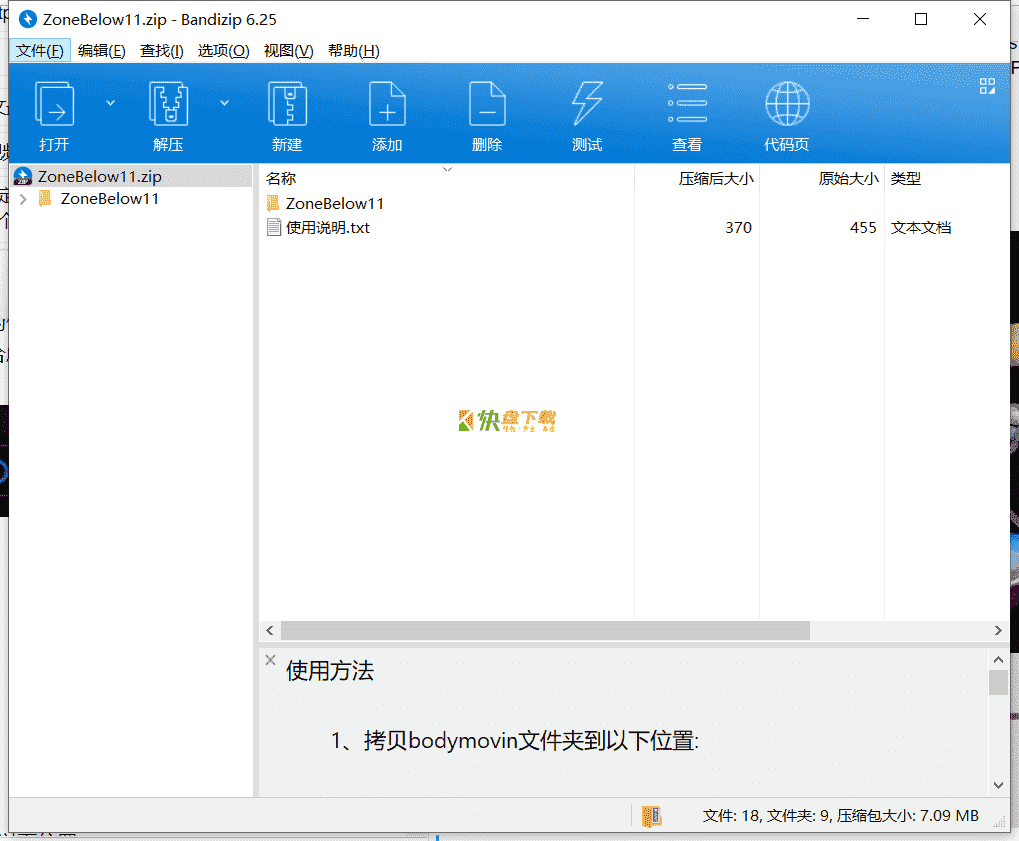This screenshot has height=841, width=1019.
Task: Click the 文本文档 type cell
Action: click(x=921, y=227)
